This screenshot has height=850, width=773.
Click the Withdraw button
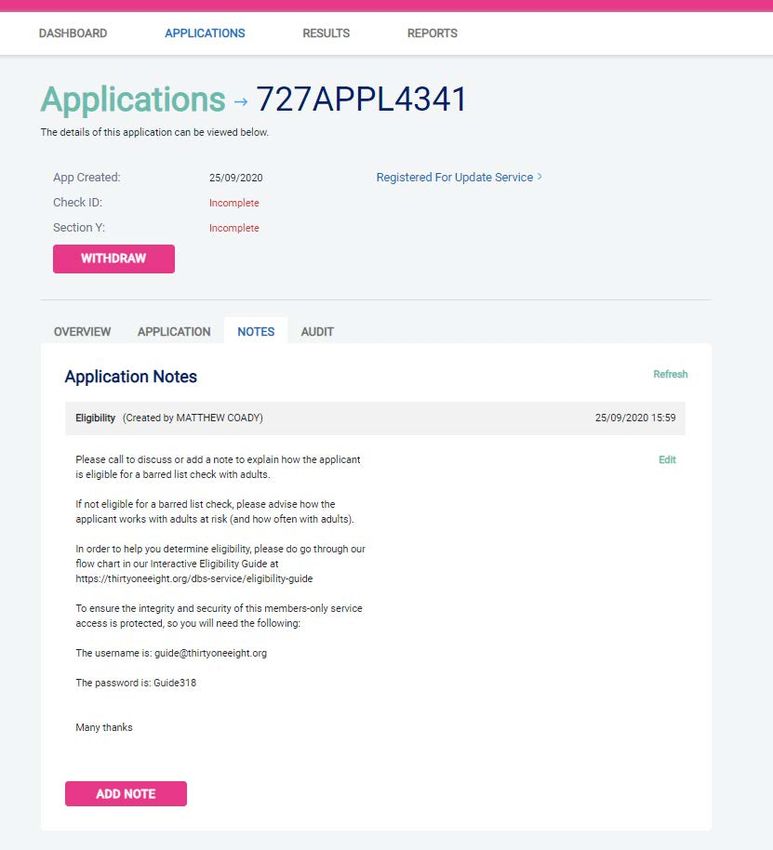114,259
